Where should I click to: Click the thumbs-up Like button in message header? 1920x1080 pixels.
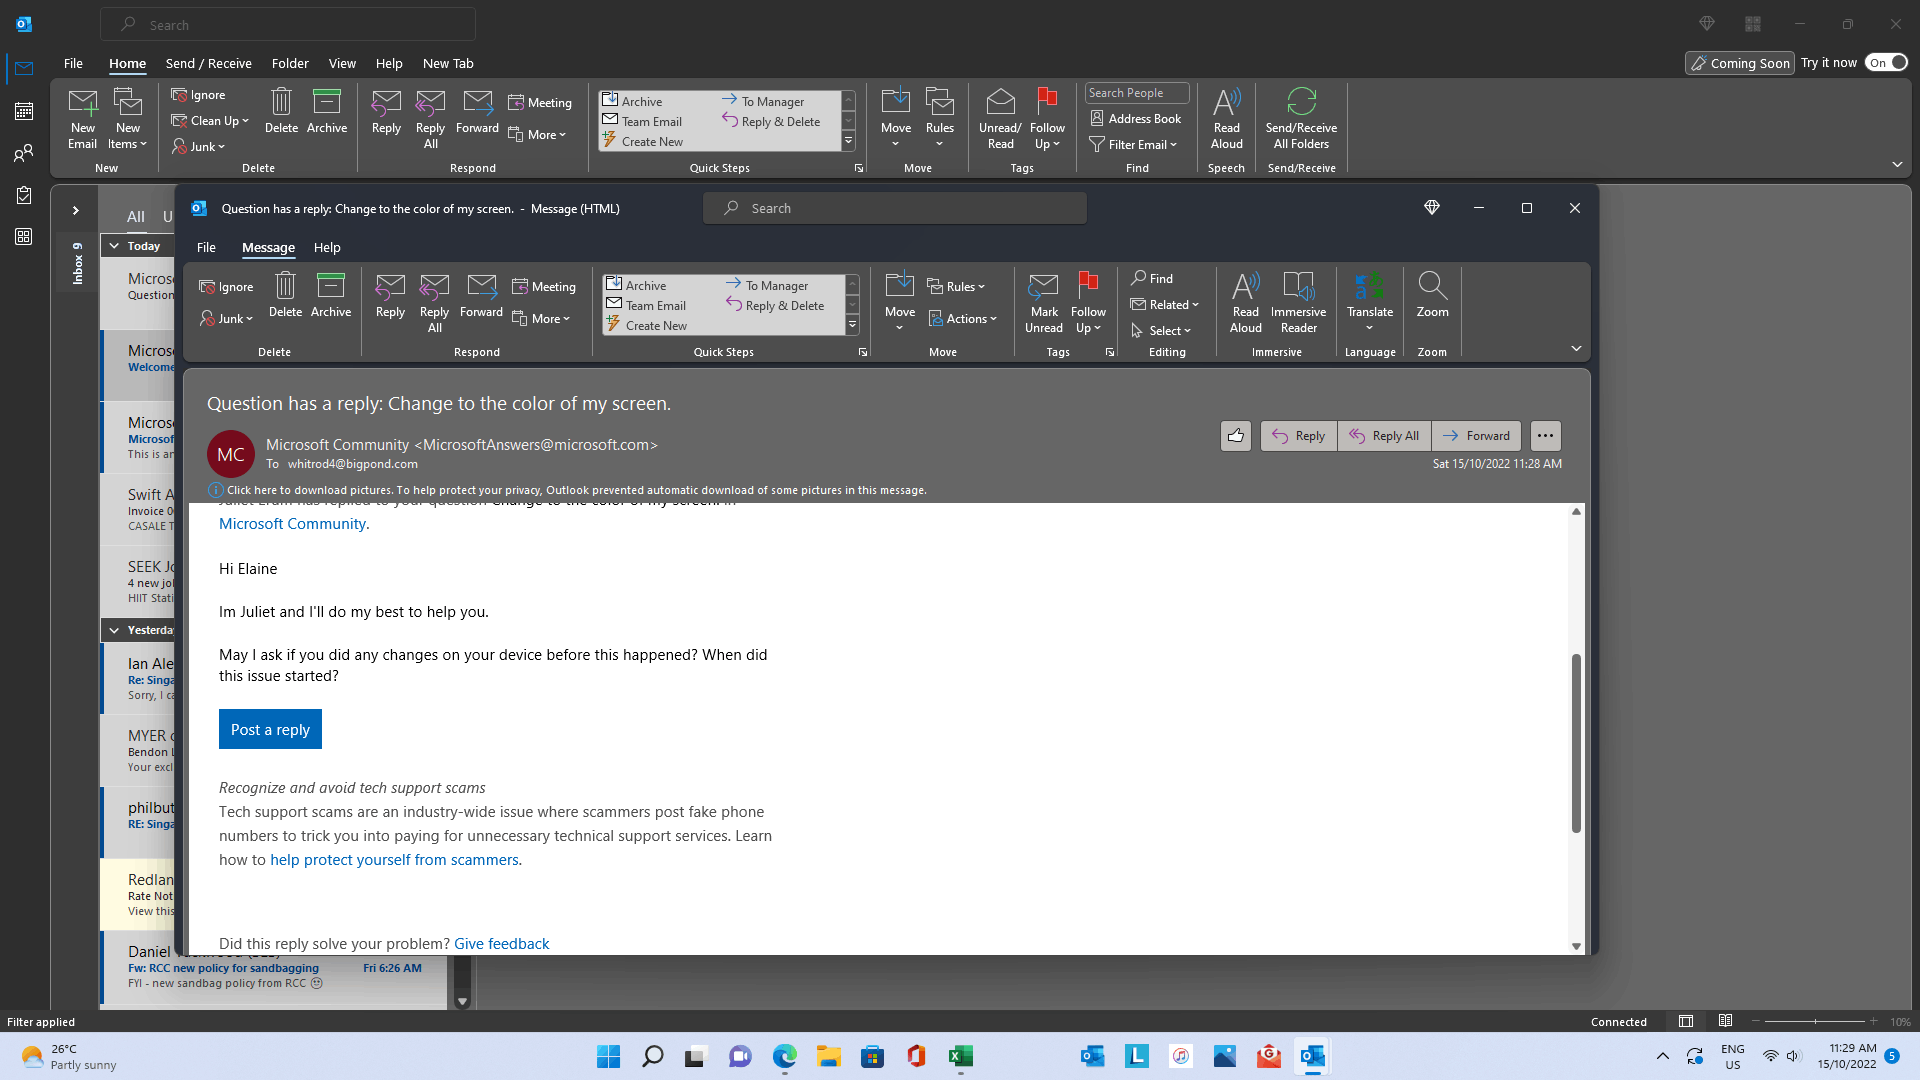tap(1236, 436)
